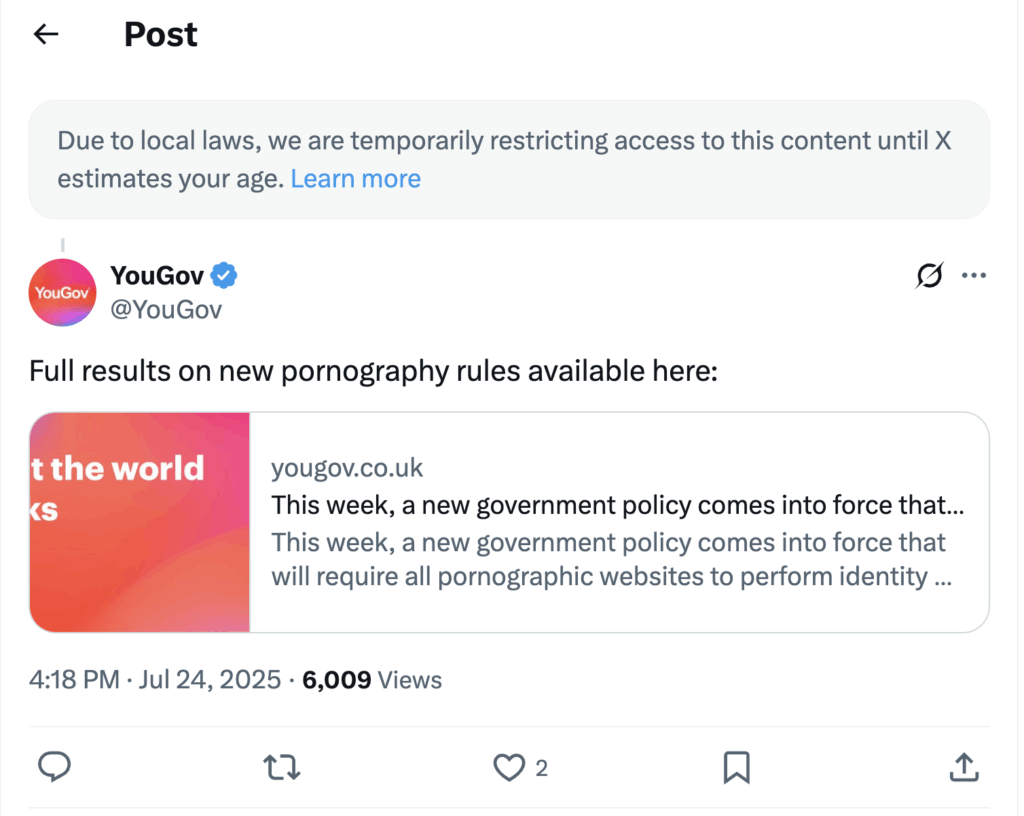
Task: Click the link card description text
Action: [610, 560]
